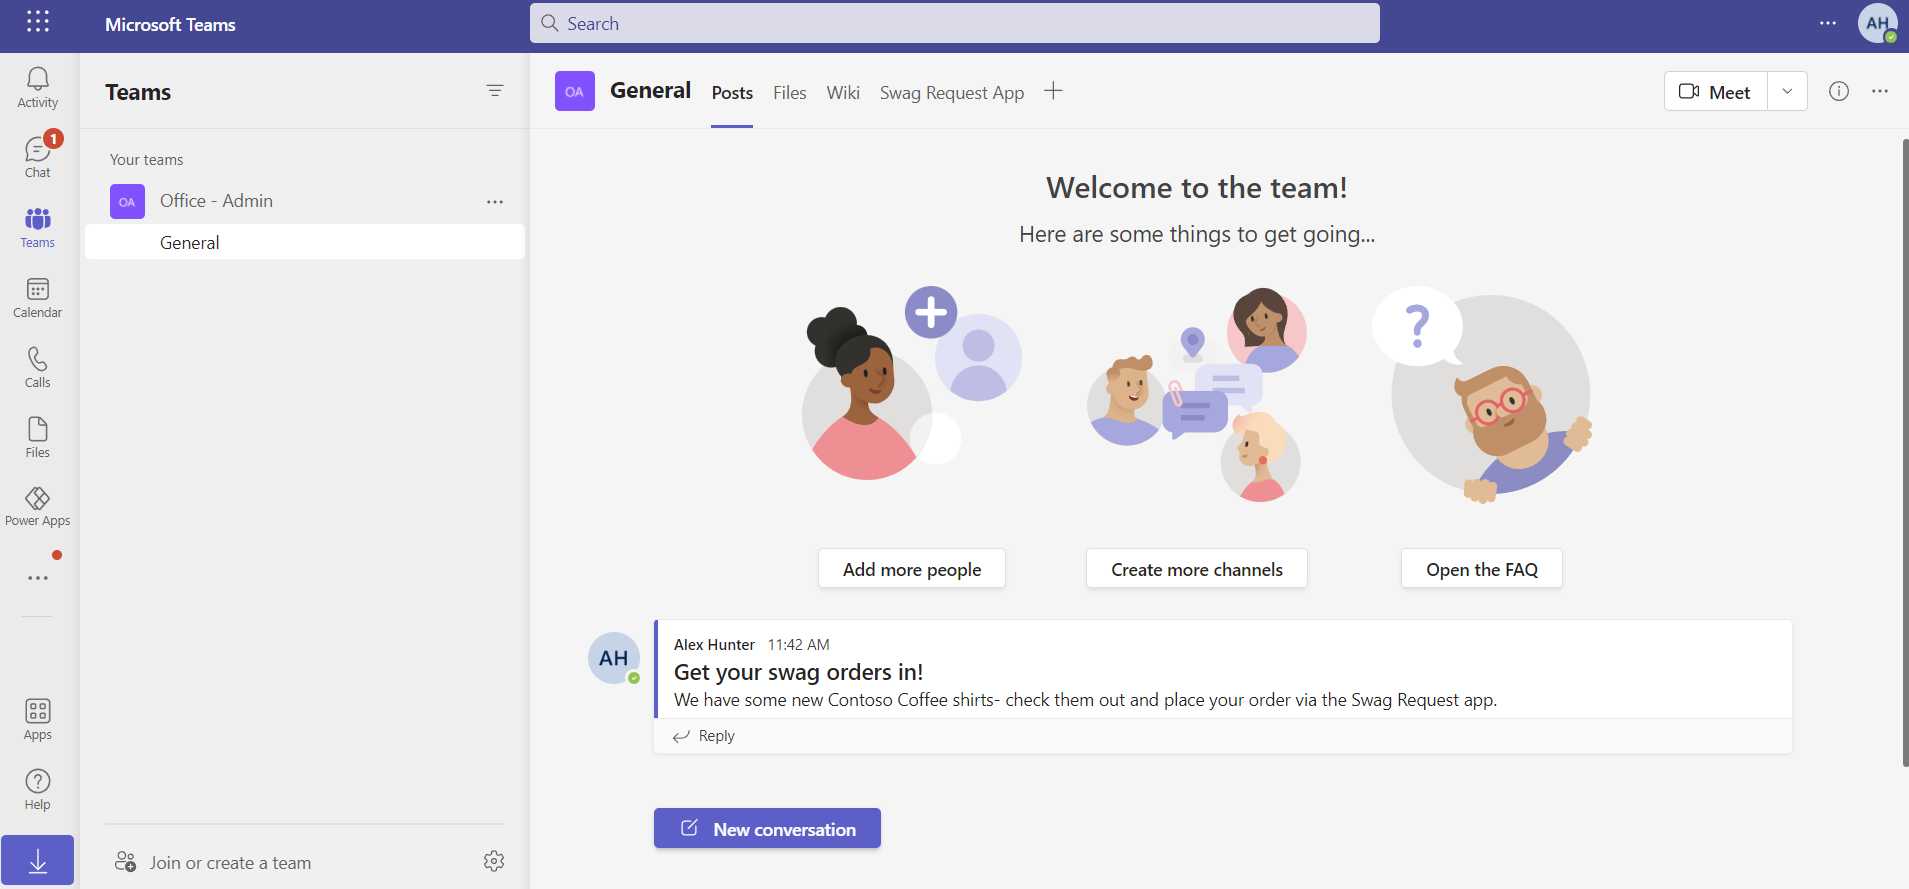Open the Files icon in the sidebar
This screenshot has height=889, width=1909.
[x=38, y=438]
